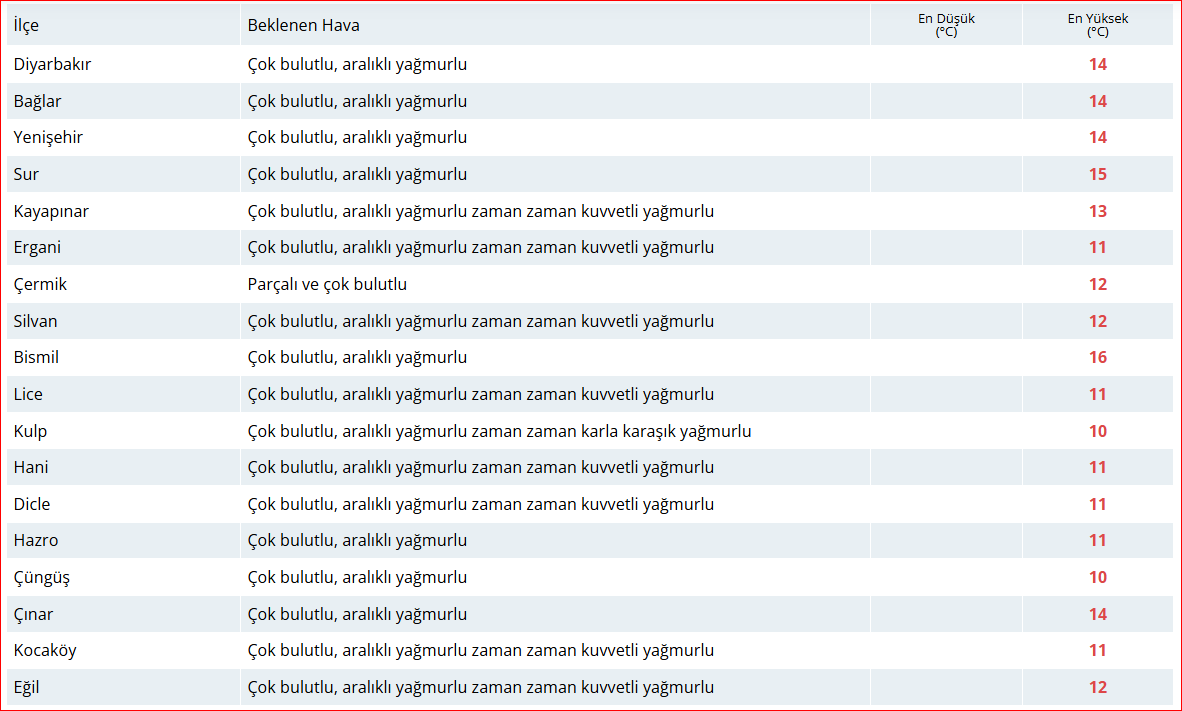Select the Dicle district name
Viewport: 1182px width, 711px height.
[x=32, y=504]
